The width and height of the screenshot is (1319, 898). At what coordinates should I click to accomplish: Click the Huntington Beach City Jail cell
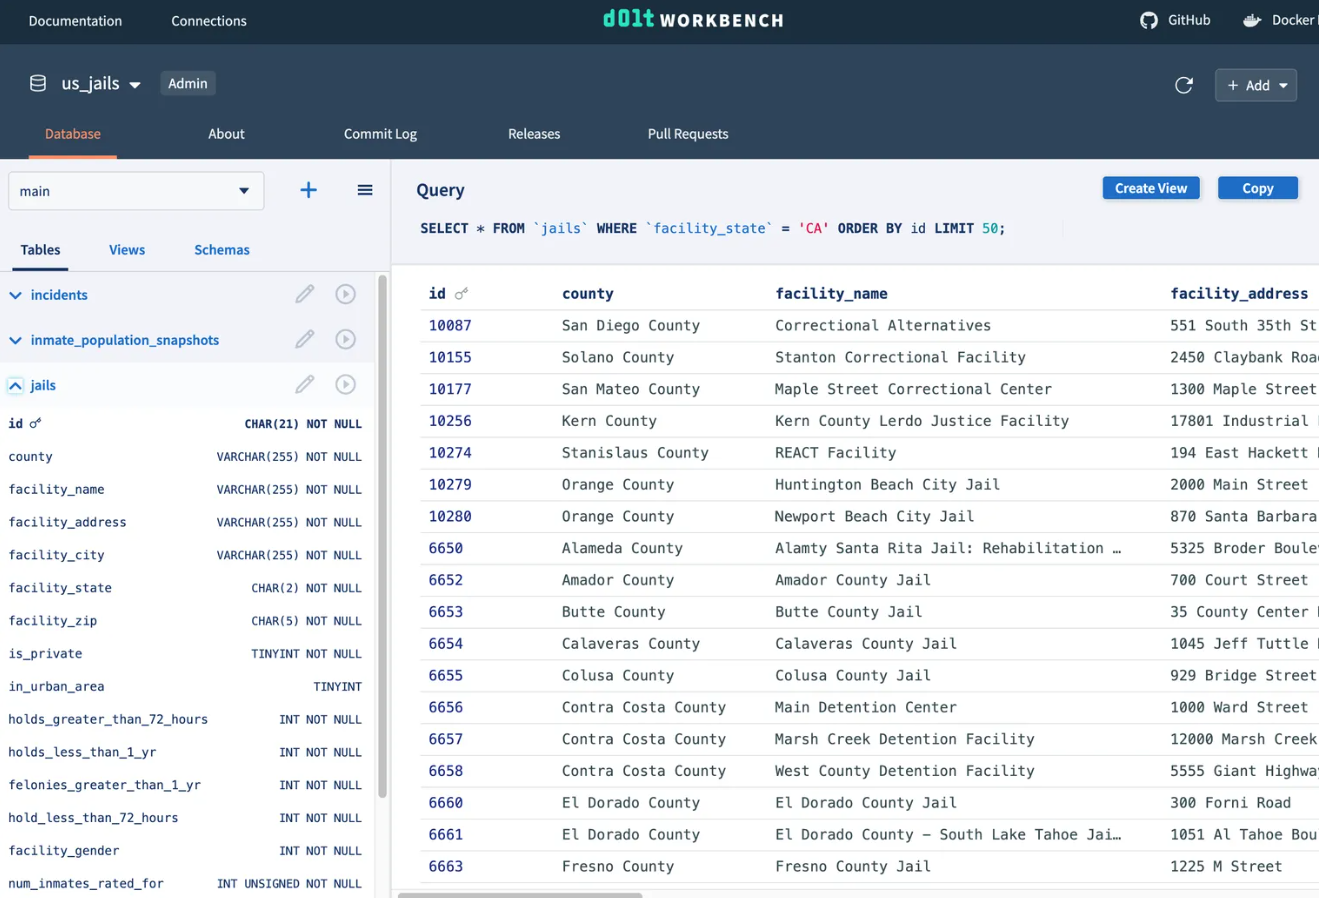click(887, 485)
